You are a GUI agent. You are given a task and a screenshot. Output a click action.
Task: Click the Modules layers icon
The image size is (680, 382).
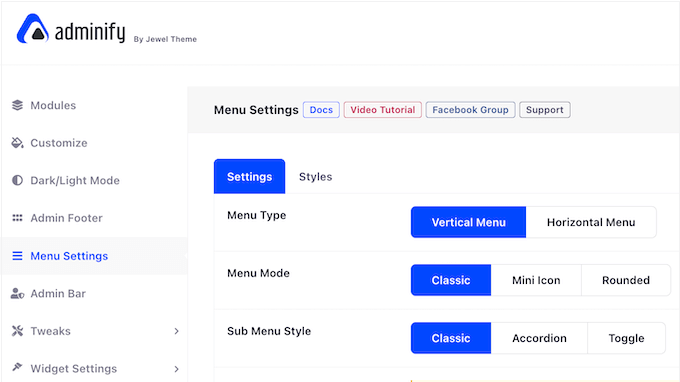click(x=17, y=105)
